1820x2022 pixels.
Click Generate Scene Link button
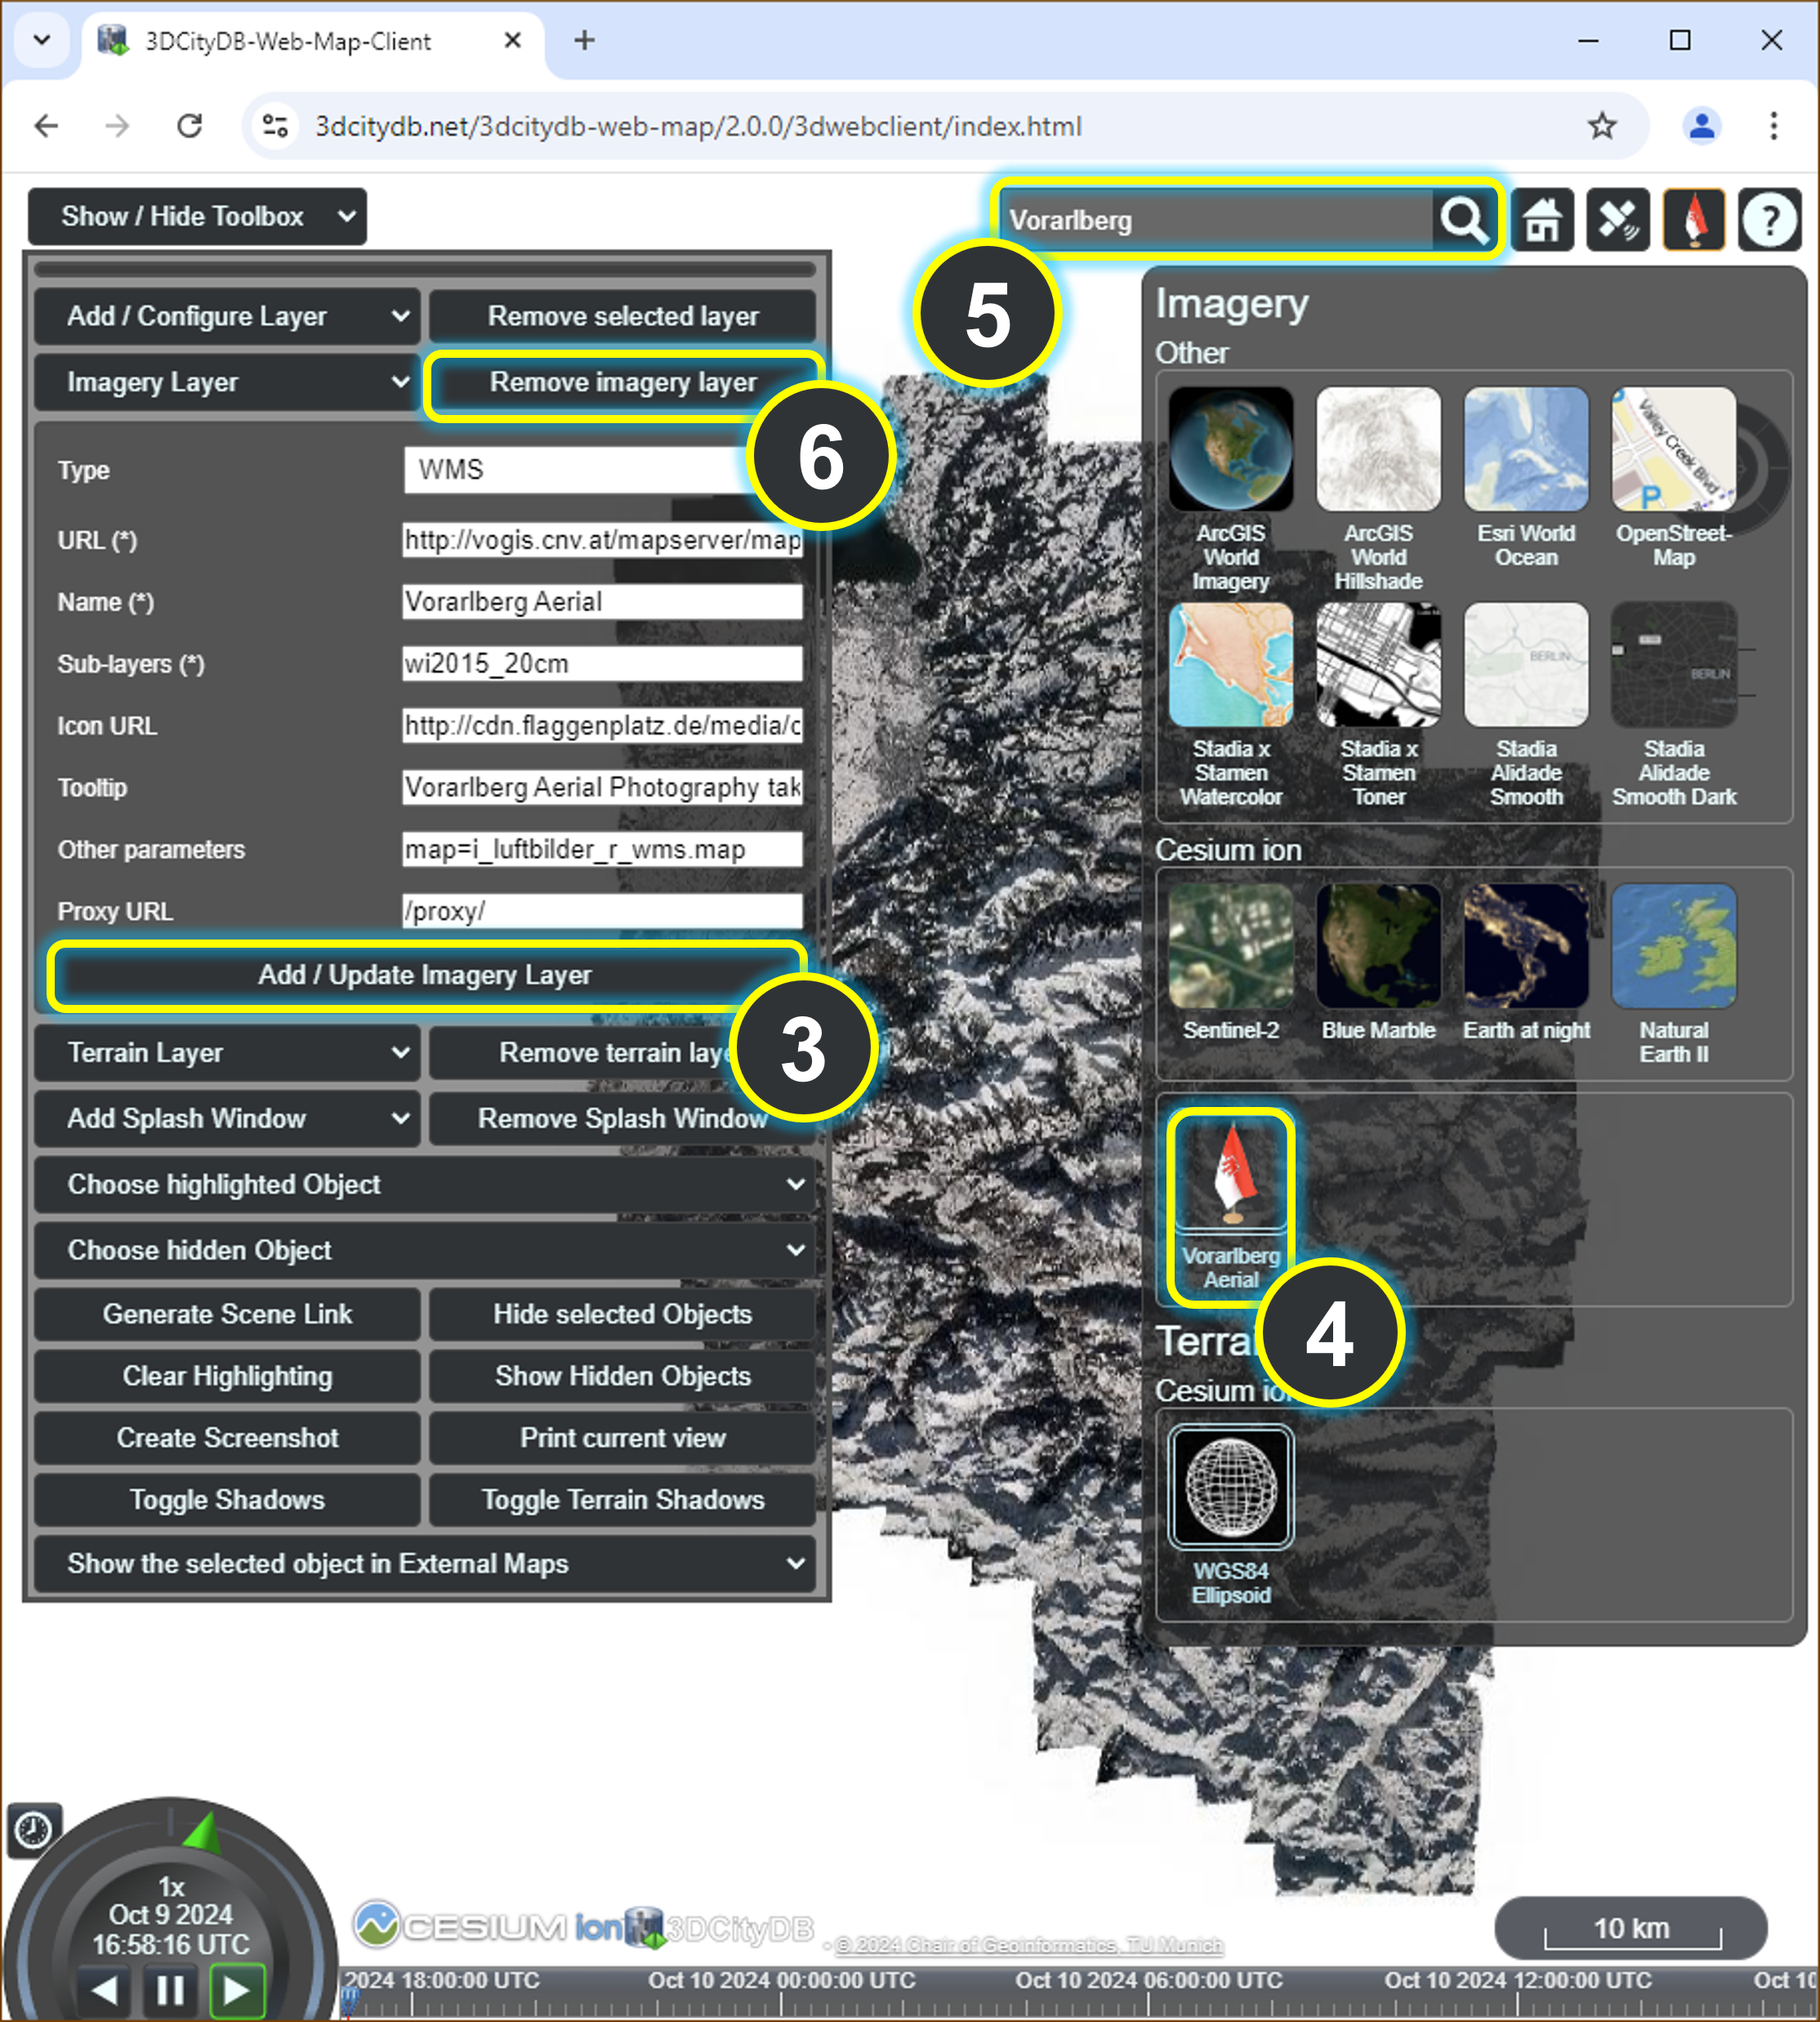tap(227, 1314)
